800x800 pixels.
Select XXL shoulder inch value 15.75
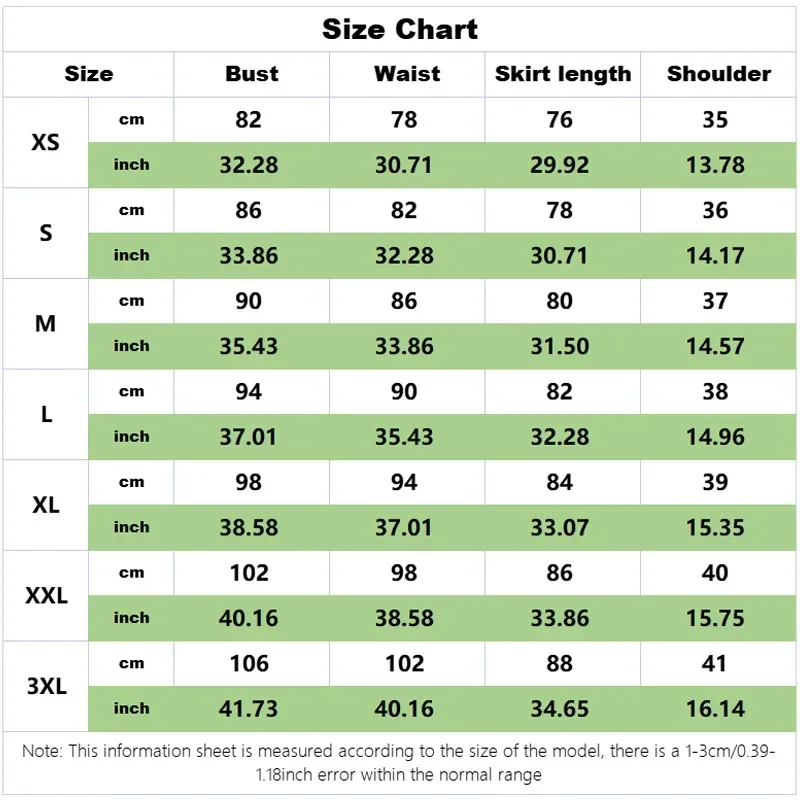716,618
